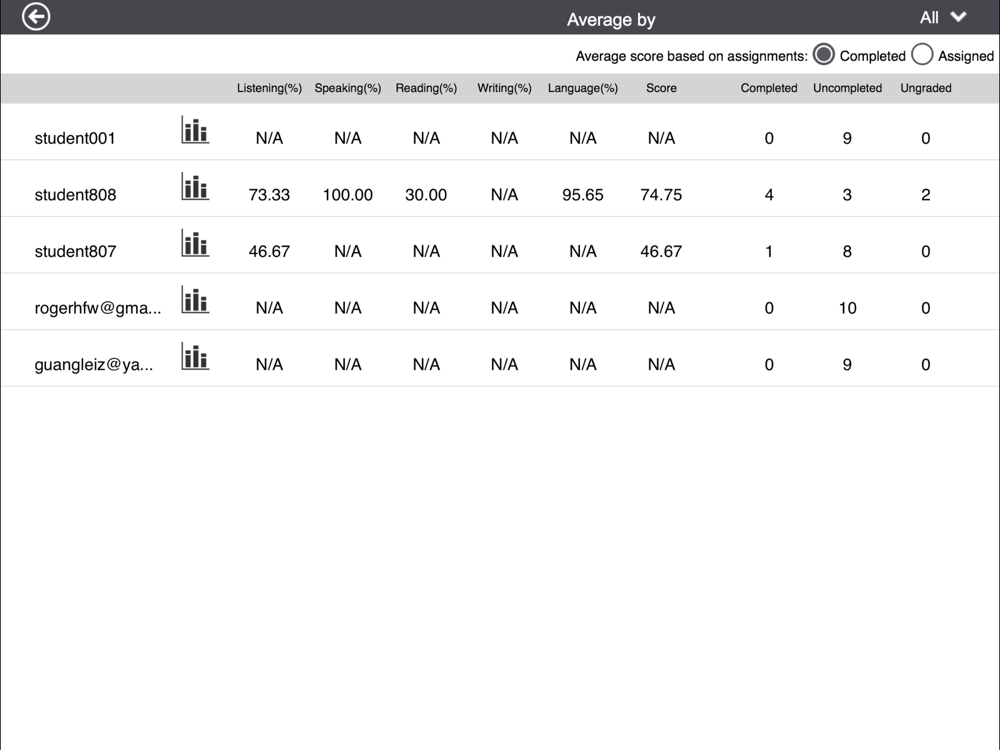Screen dimensions: 1000x750
Task: Click the Listening(%) column header
Action: [x=269, y=88]
